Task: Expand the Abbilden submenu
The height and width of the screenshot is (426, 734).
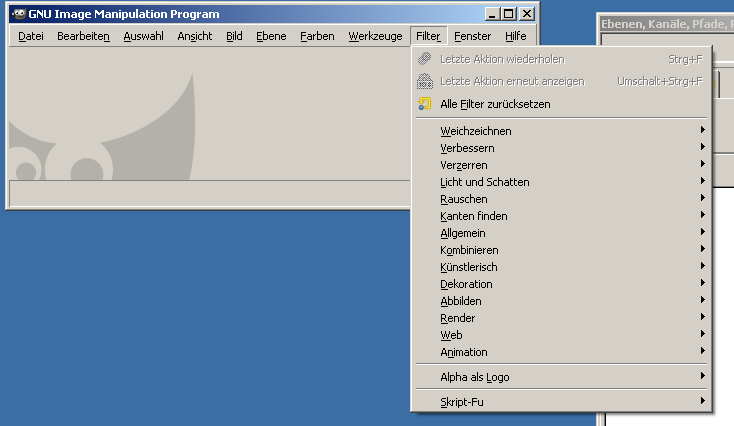Action: click(x=561, y=301)
